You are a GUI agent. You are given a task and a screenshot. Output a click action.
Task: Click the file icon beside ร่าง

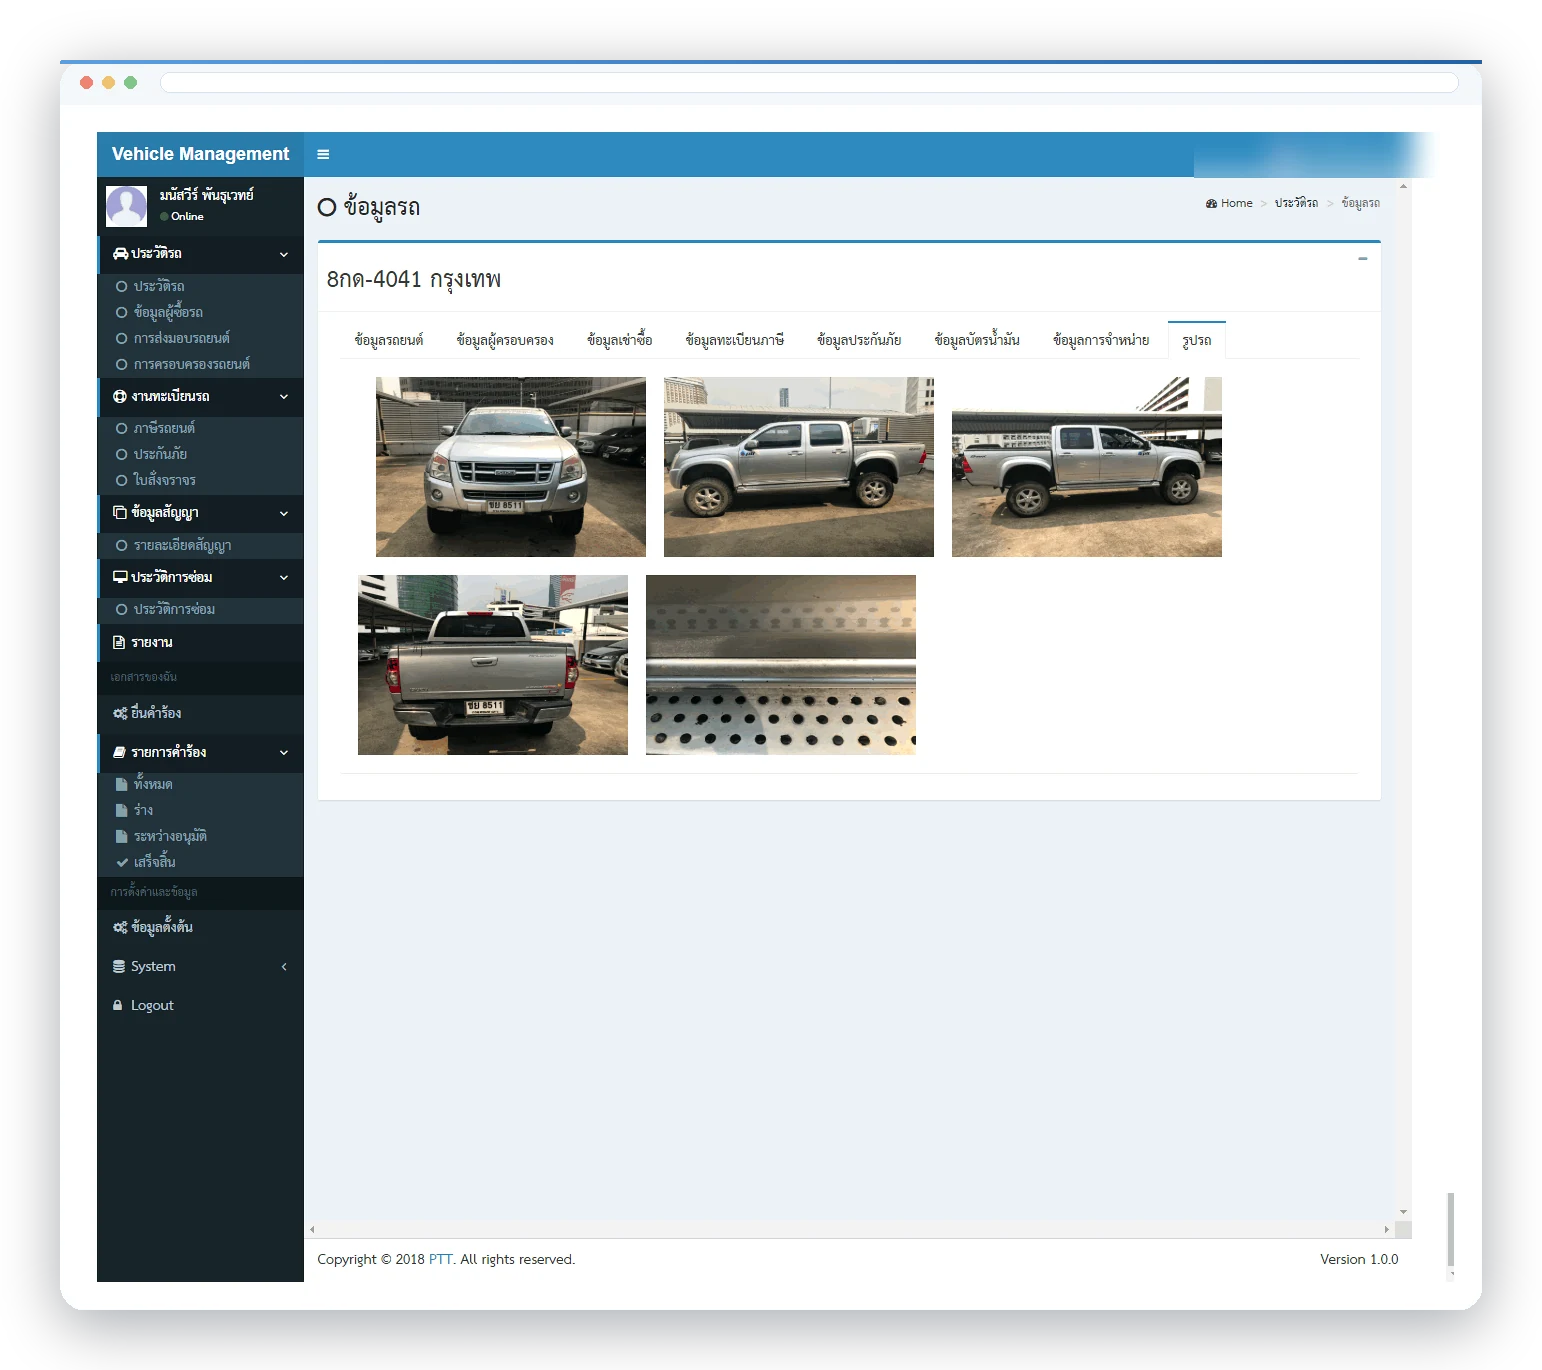122,810
